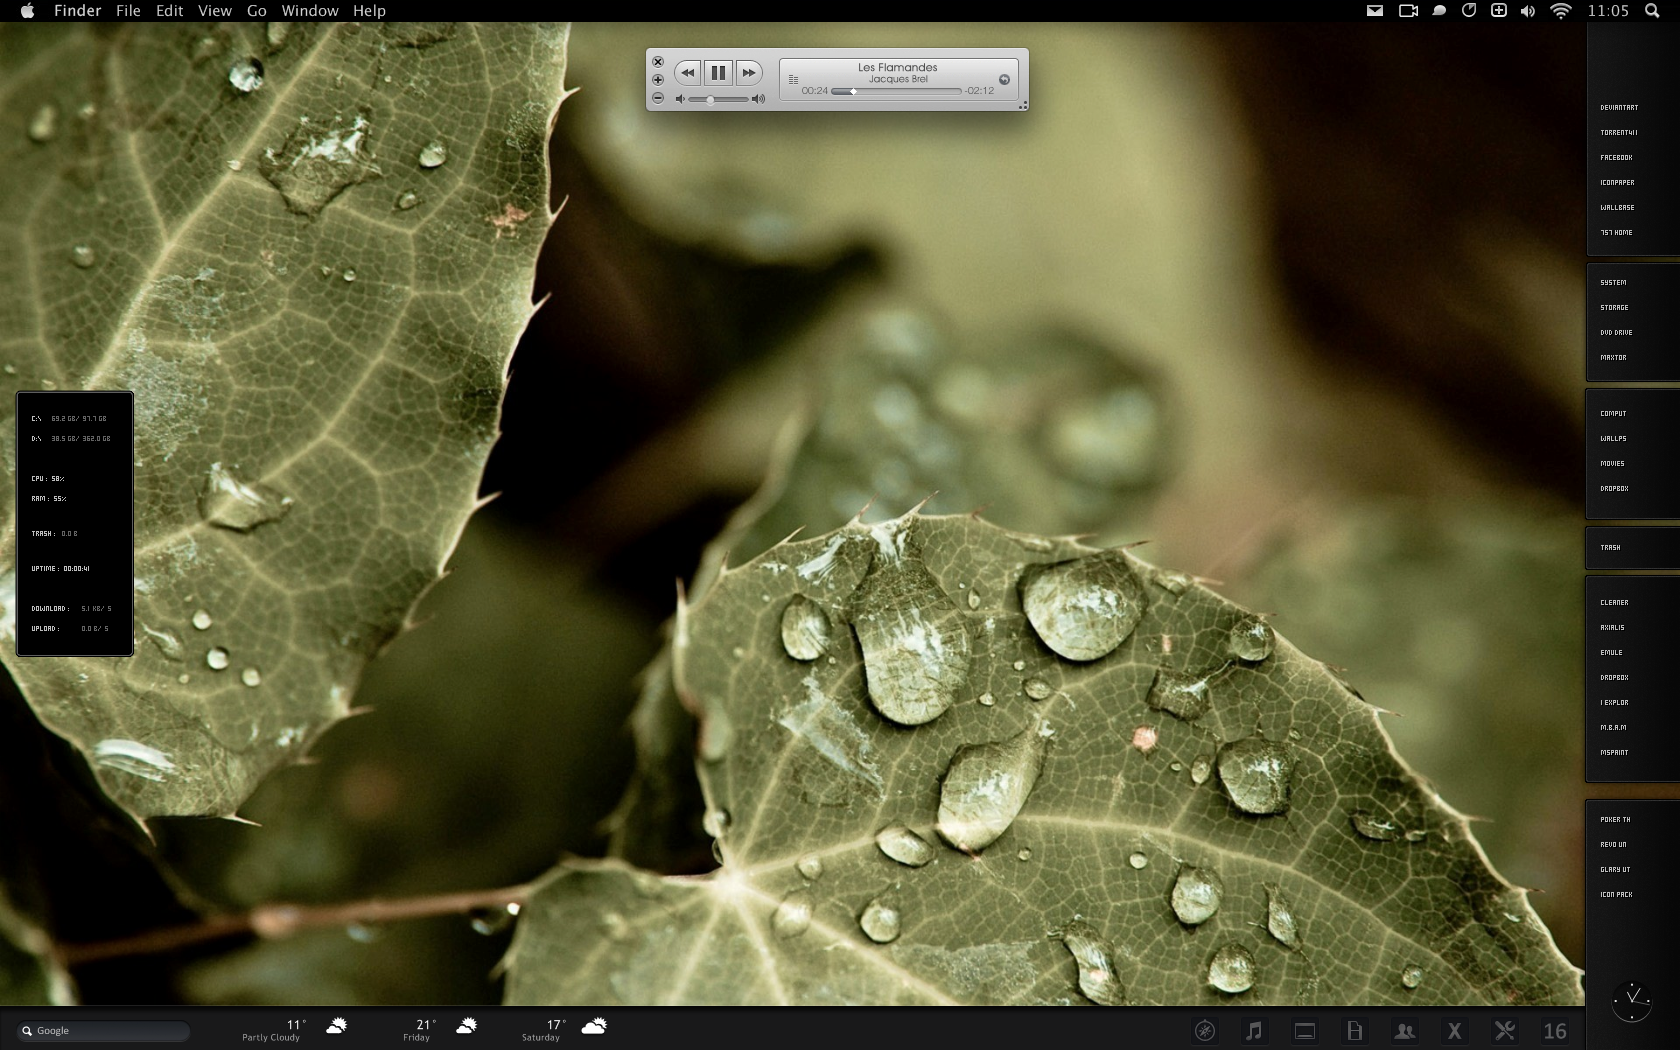
Task: Open the compass browser icon in bottom dock
Action: [1205, 1031]
